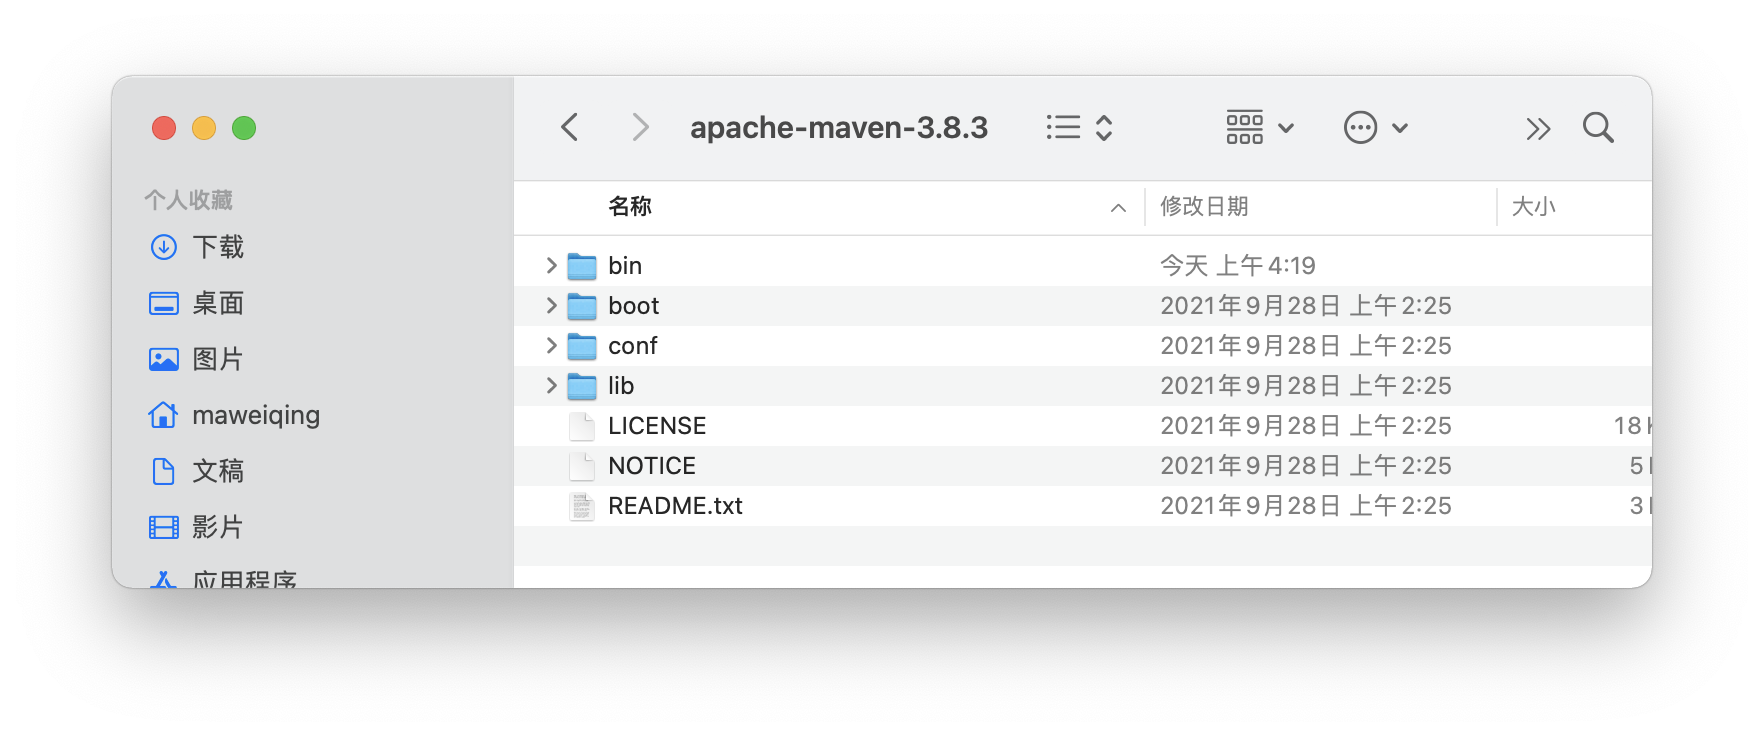Expand the lib folder arrow

coord(551,385)
